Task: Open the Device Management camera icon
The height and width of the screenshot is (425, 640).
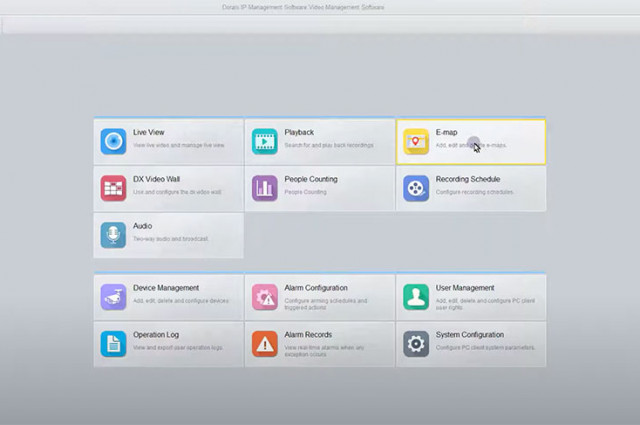Action: pyautogui.click(x=113, y=297)
